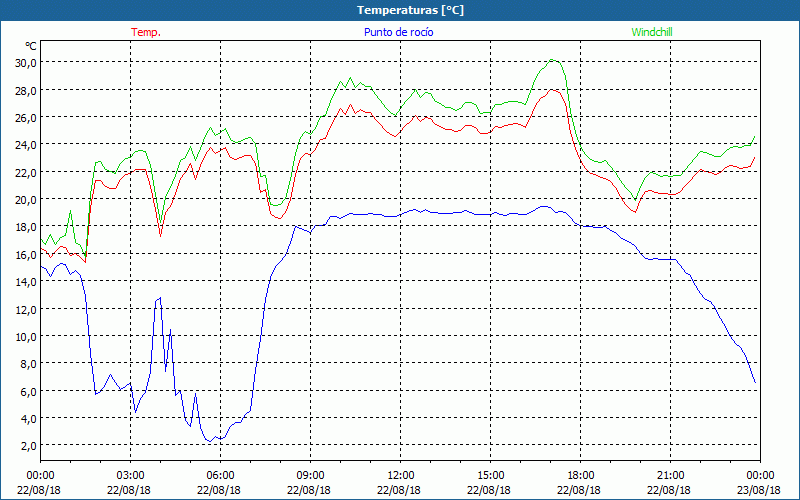Select the green Windchill legend label
This screenshot has height=500, width=800.
point(652,32)
